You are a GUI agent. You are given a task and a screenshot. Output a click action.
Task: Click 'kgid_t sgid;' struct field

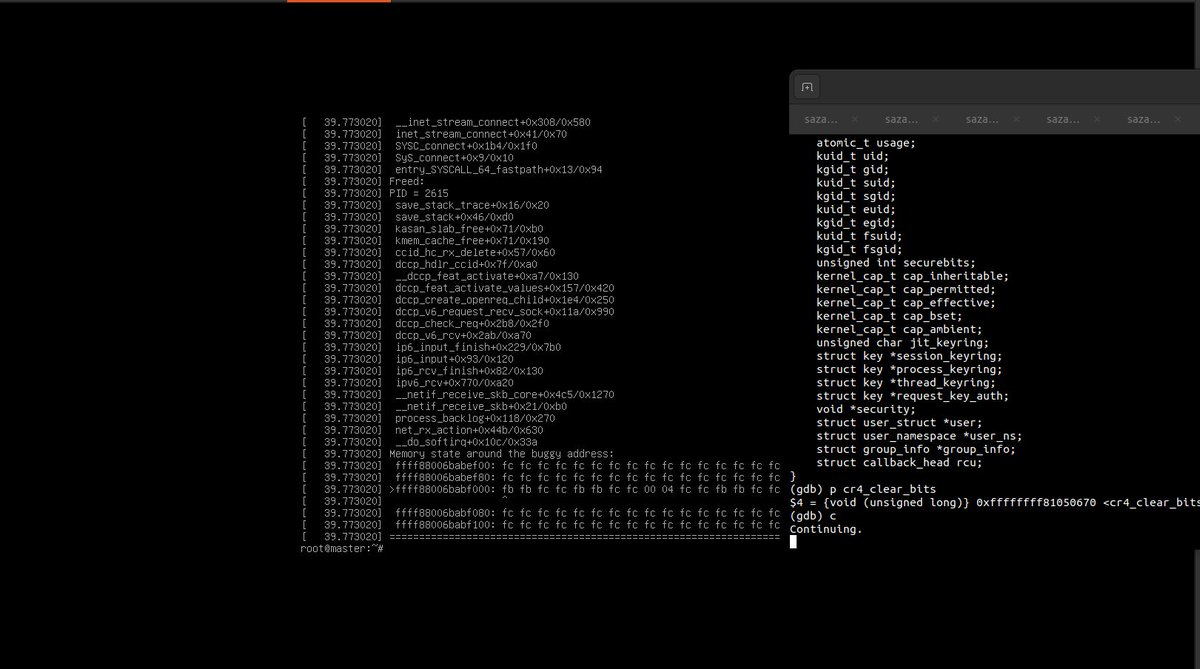point(856,196)
